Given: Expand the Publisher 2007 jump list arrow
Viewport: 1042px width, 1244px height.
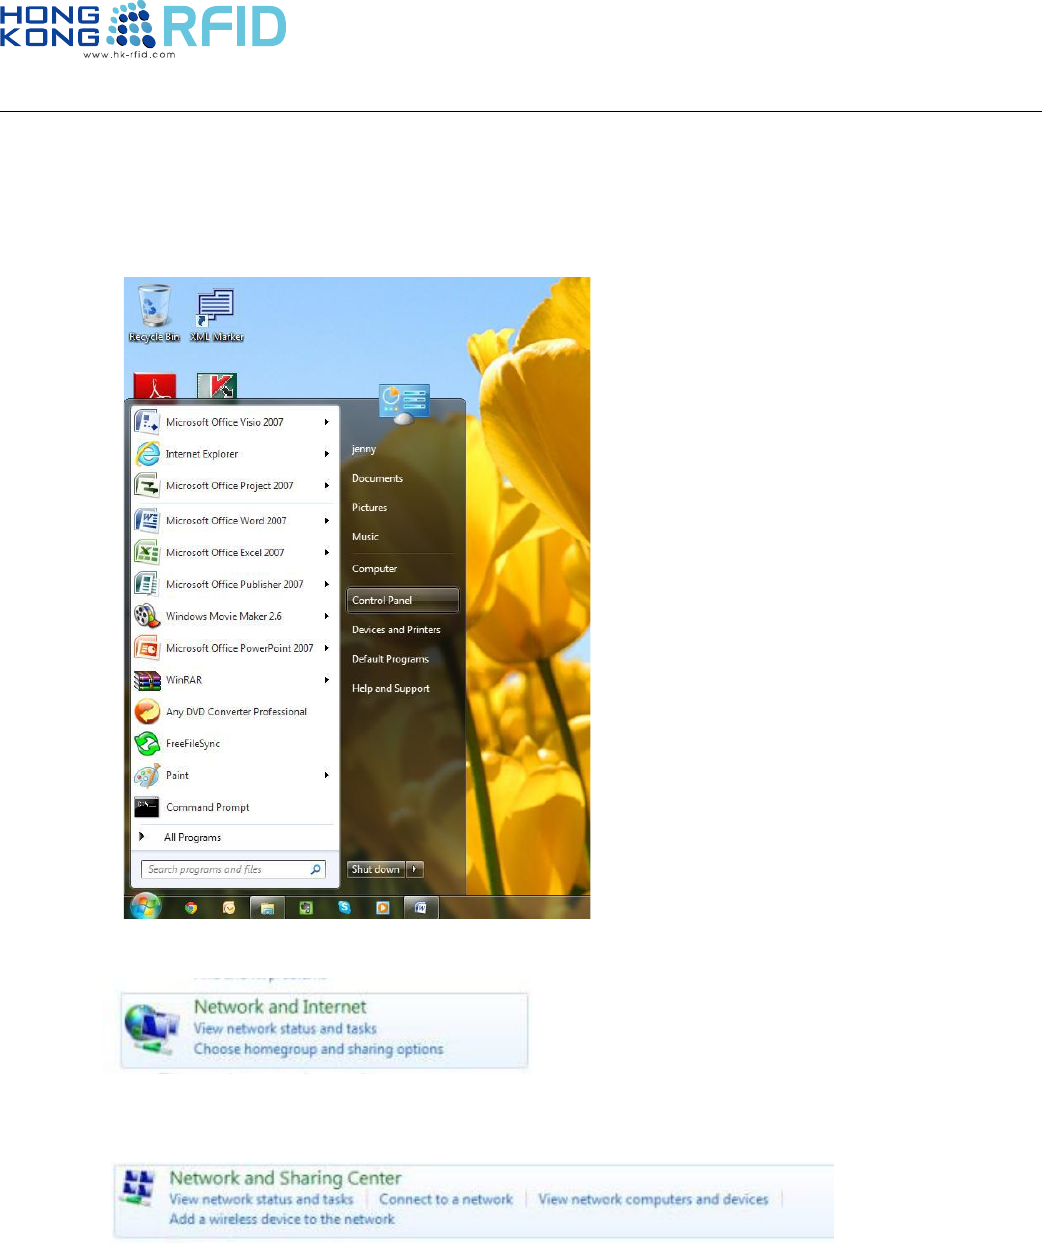Looking at the screenshot, I should [x=327, y=584].
